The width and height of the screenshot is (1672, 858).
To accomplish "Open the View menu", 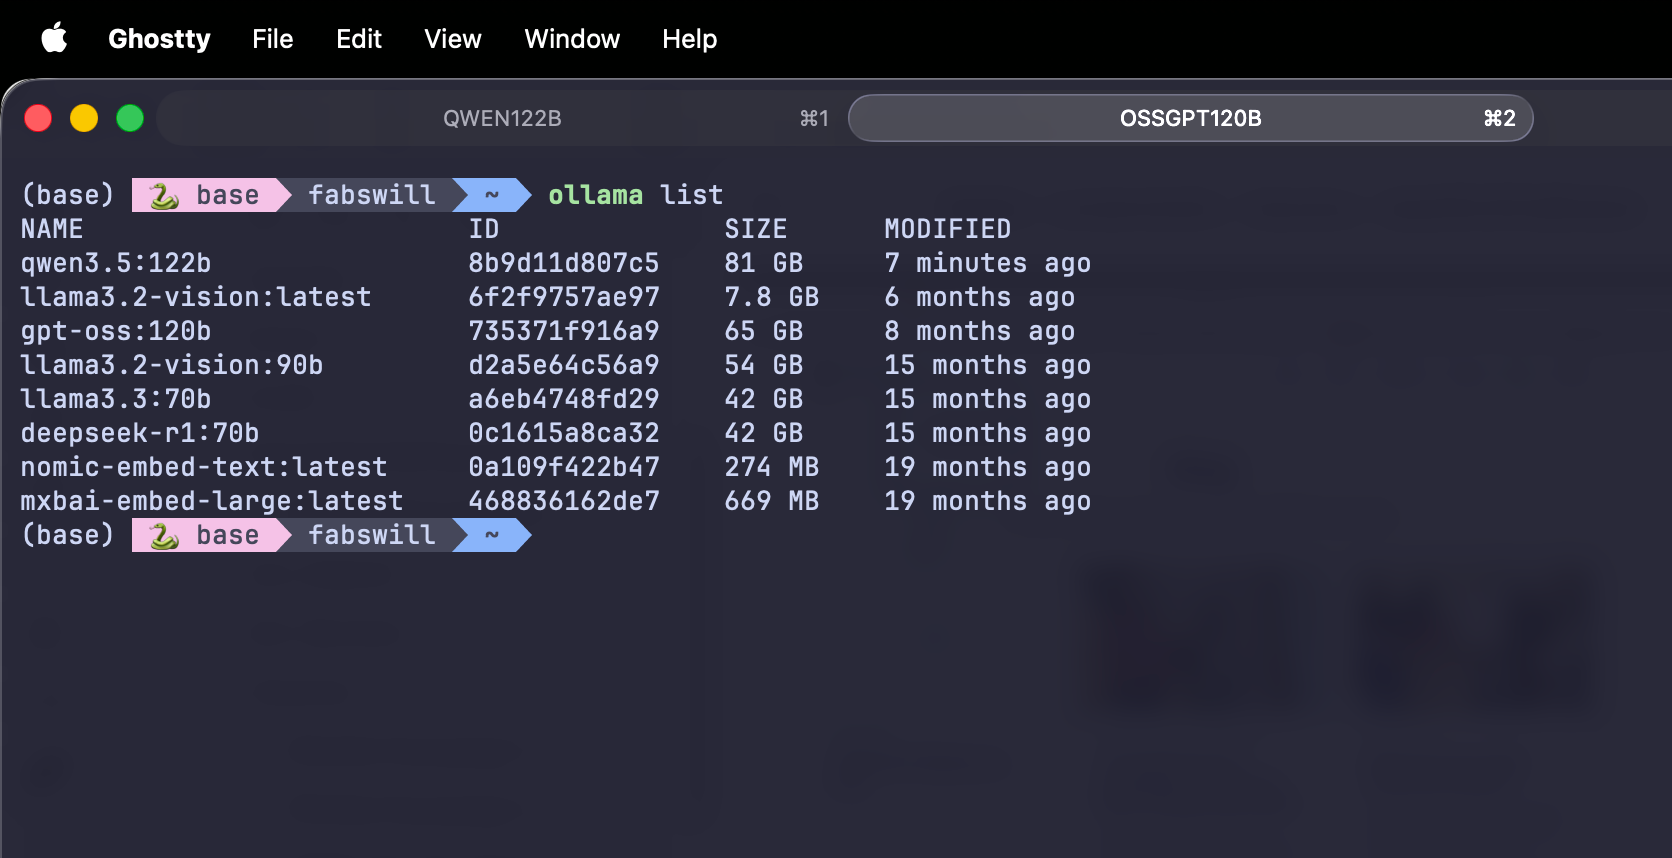I will tap(453, 39).
